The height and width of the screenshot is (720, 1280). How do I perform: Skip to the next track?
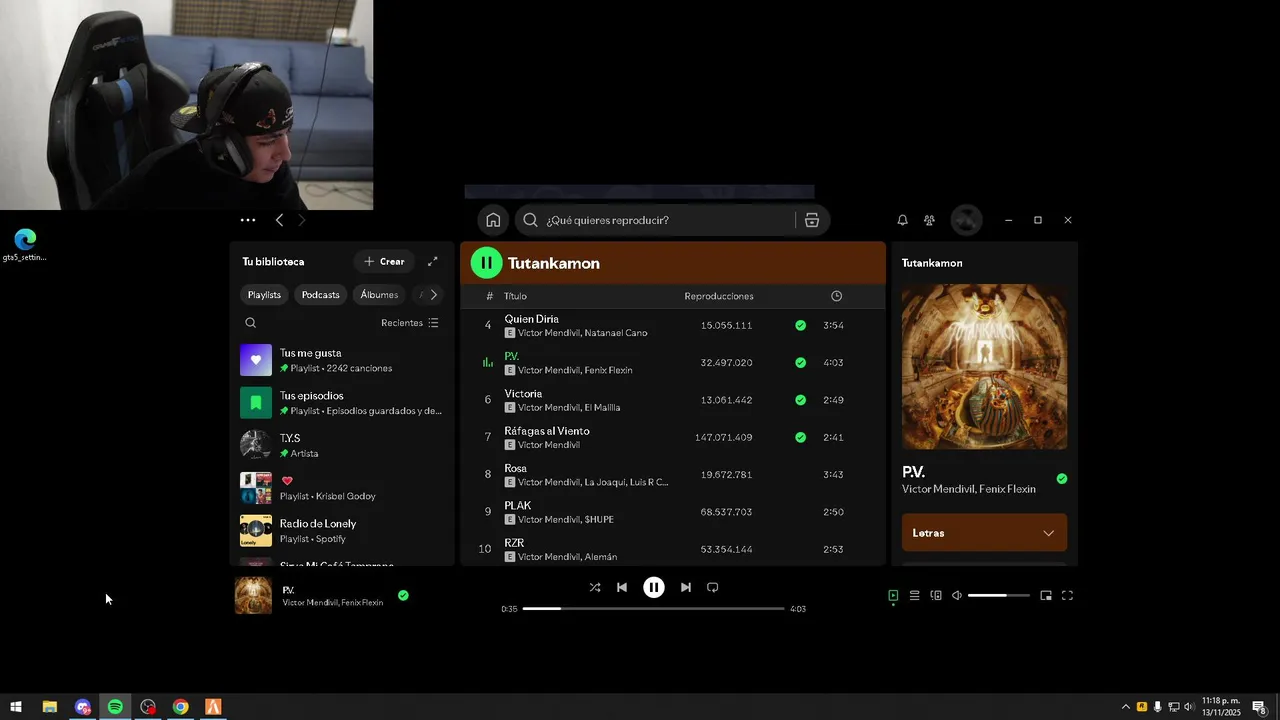click(685, 587)
